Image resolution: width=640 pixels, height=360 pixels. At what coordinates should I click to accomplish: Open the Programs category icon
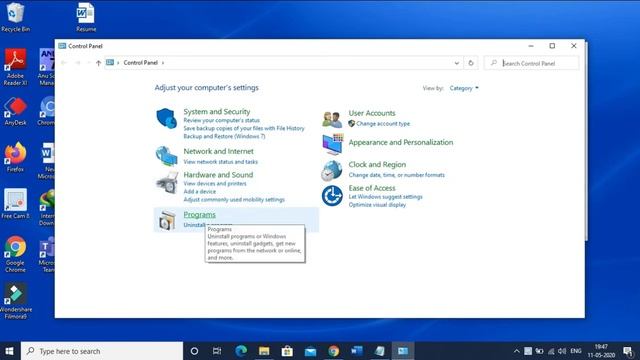tap(167, 220)
